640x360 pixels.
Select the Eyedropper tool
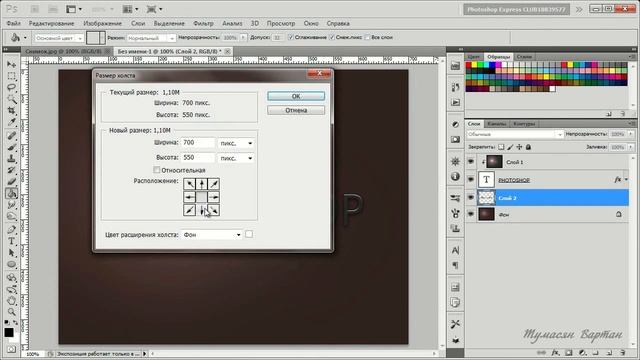click(11, 122)
